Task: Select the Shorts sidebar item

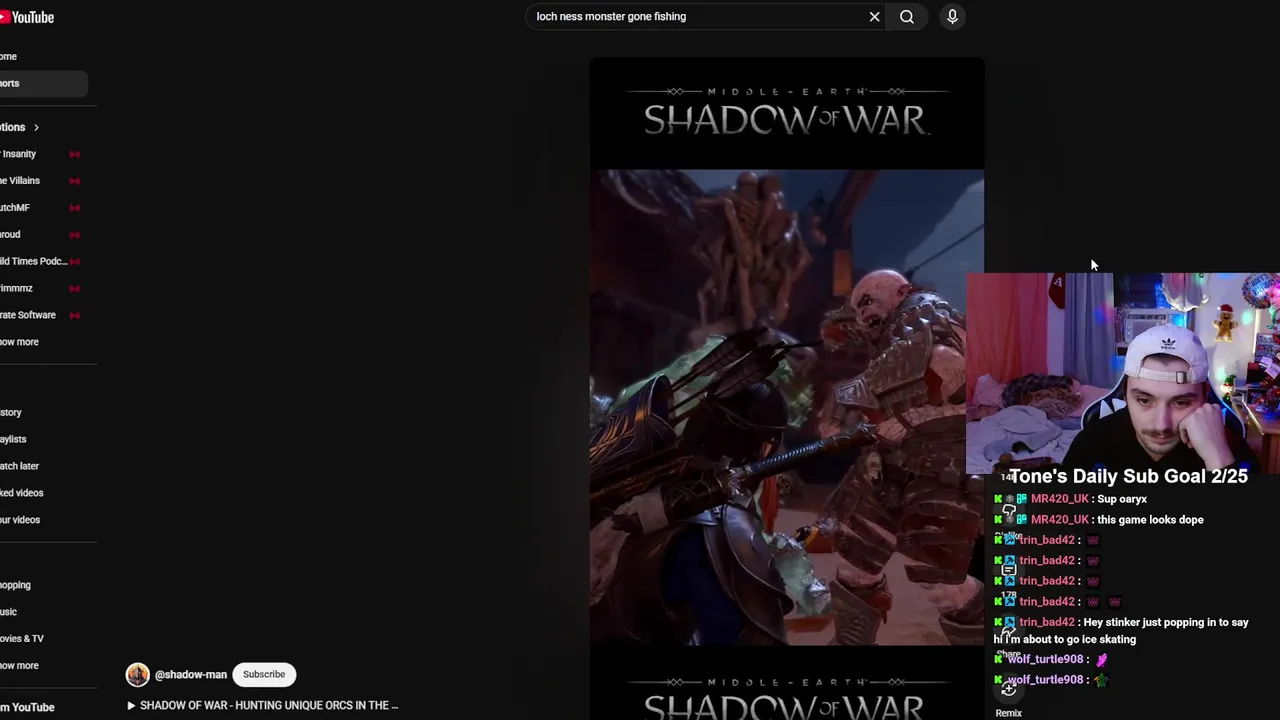Action: click(x=44, y=83)
